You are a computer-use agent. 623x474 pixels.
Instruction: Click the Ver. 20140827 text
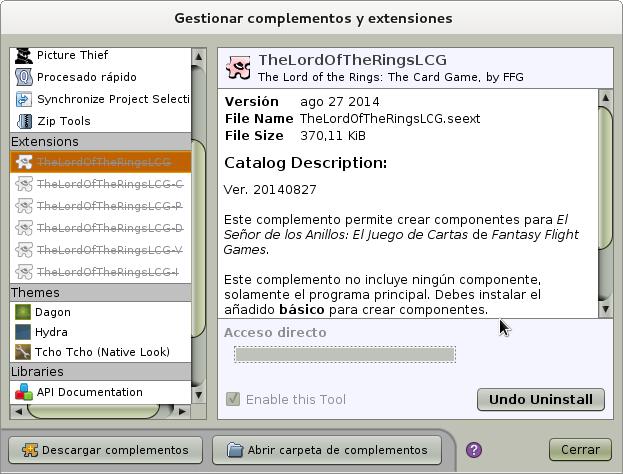pos(270,190)
